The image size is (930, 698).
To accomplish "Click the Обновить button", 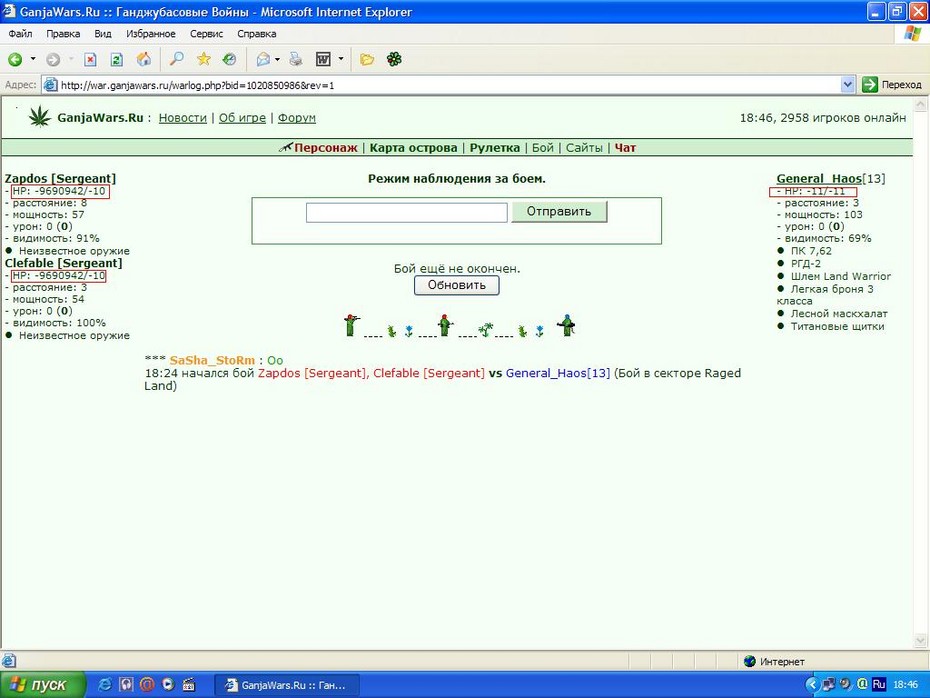I will [457, 285].
